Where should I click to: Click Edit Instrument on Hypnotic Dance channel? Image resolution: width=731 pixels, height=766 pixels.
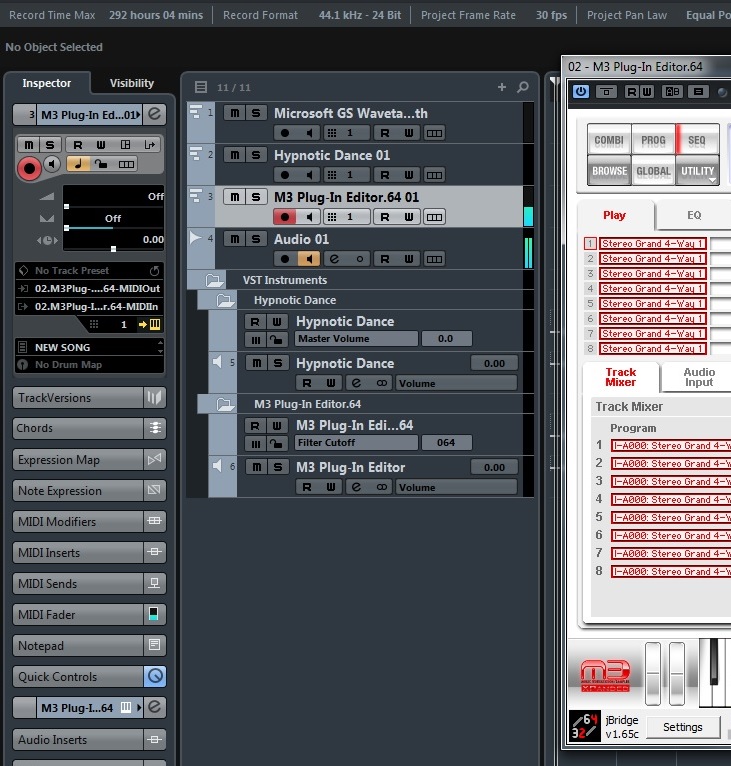point(356,383)
